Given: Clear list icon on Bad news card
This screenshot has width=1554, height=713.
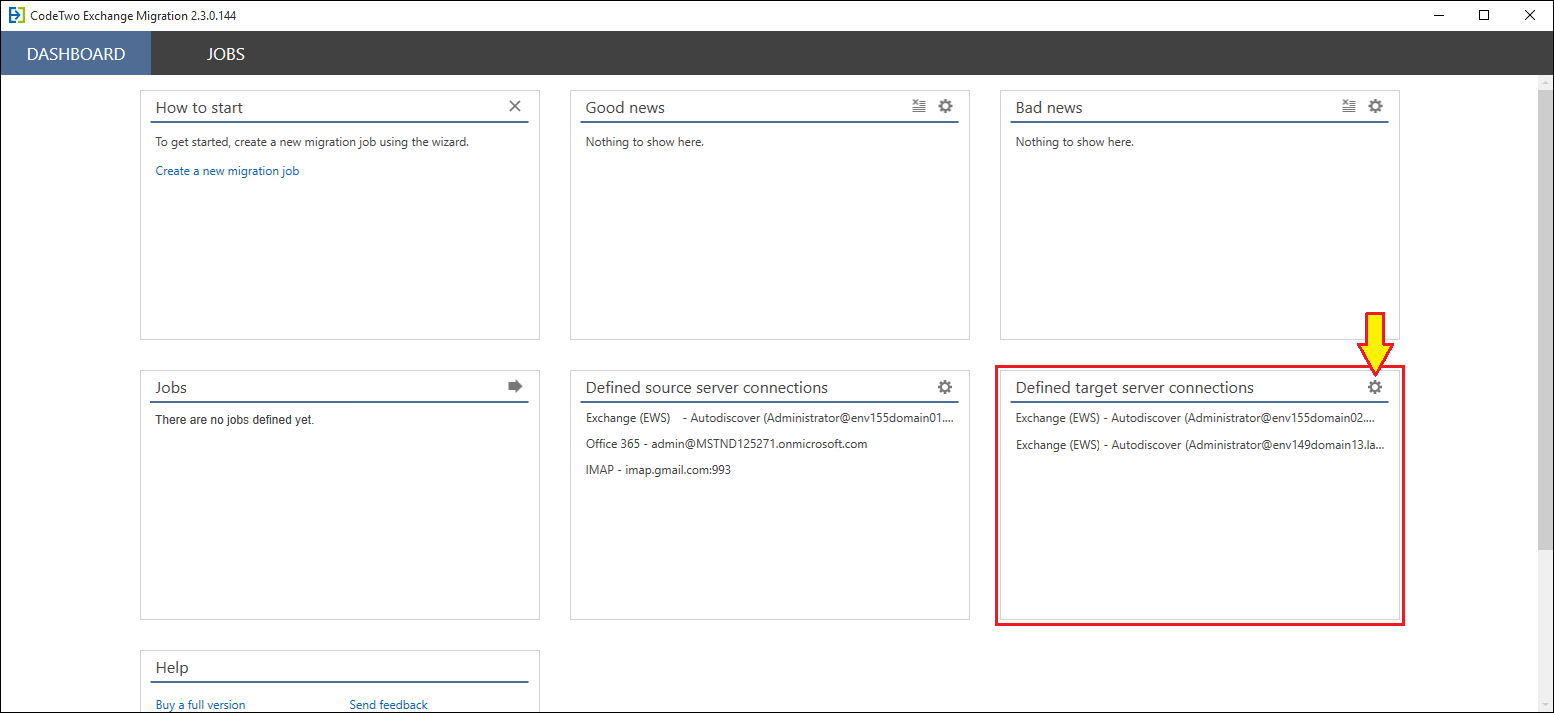Looking at the screenshot, I should point(1349,106).
